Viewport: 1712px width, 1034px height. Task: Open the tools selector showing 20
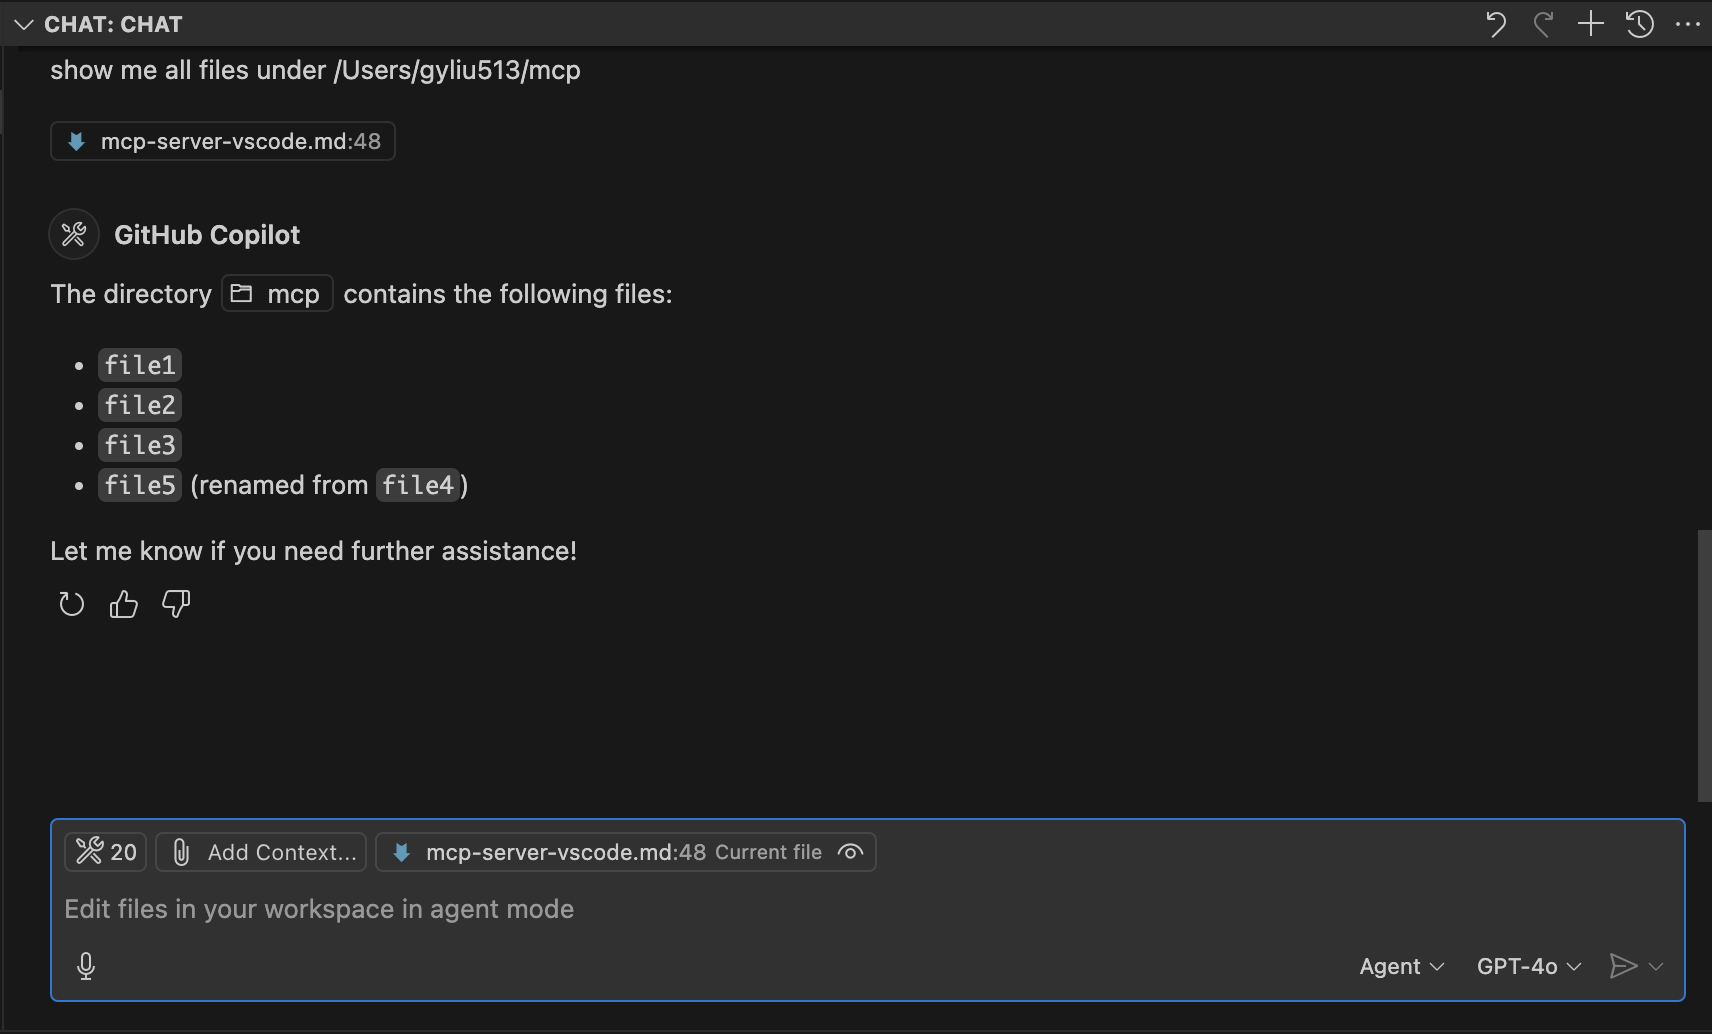(106, 852)
